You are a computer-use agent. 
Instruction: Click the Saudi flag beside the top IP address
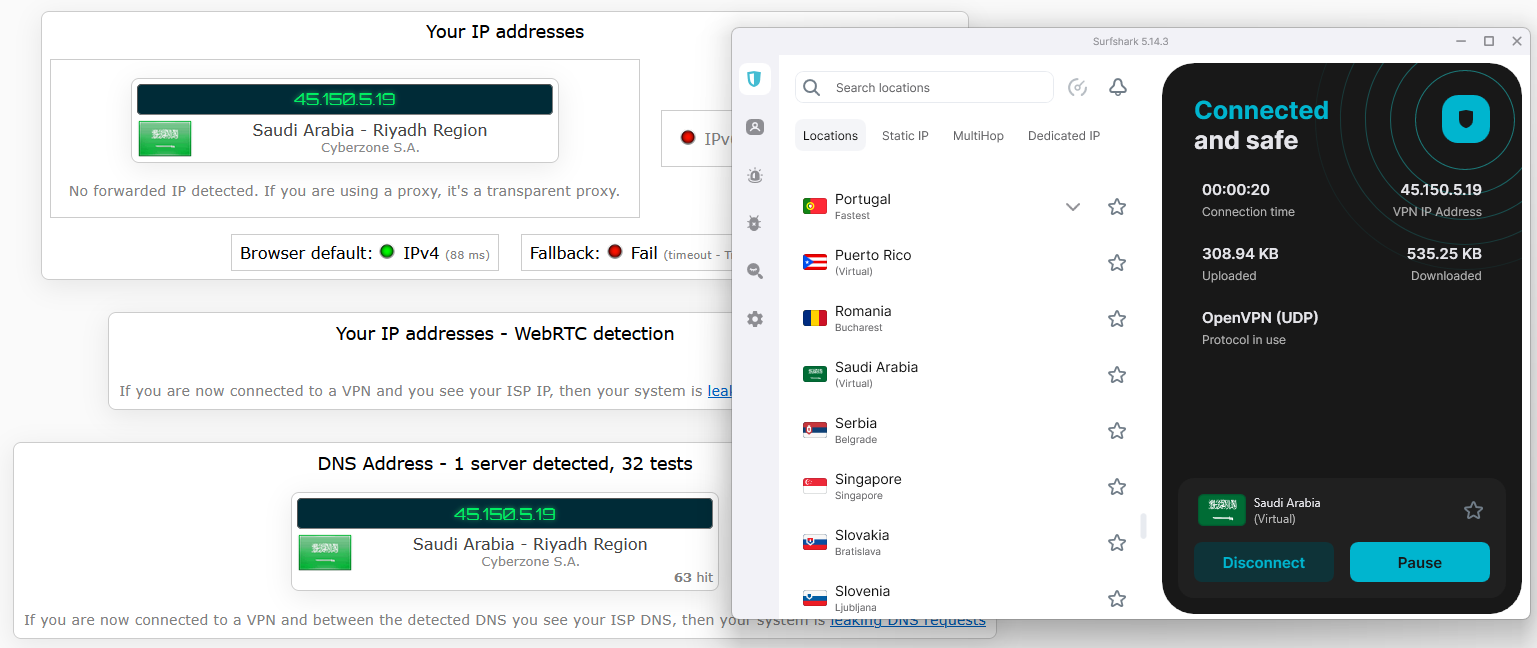(x=165, y=139)
